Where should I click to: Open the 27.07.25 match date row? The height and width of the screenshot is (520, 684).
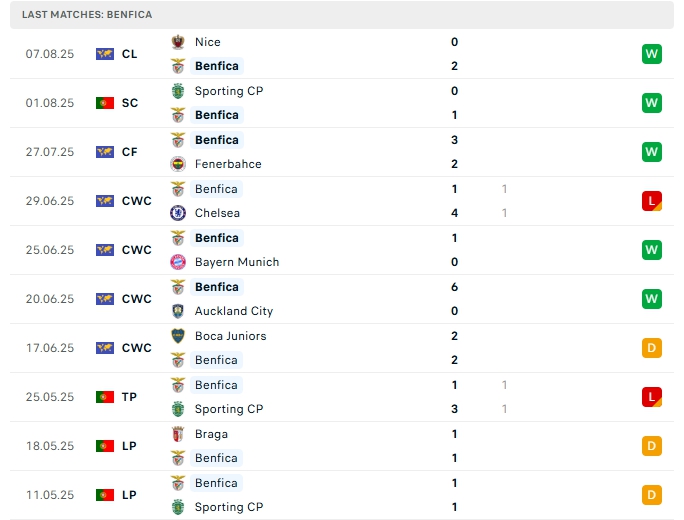point(50,152)
